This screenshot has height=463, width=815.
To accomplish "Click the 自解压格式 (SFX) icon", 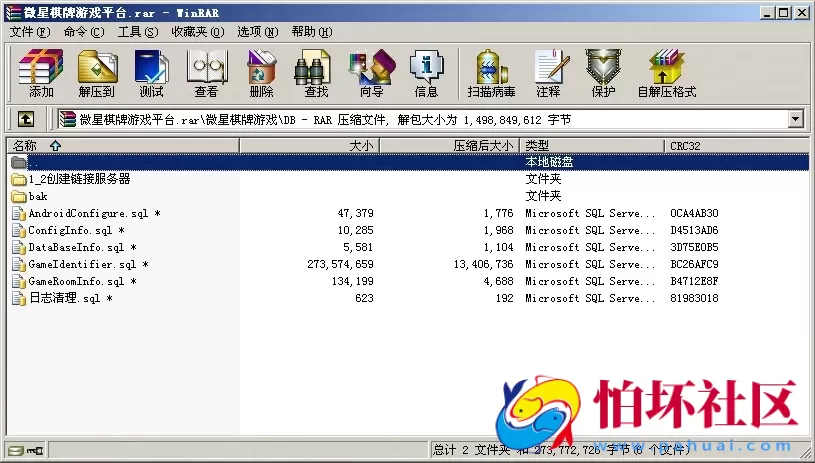I will tap(666, 73).
